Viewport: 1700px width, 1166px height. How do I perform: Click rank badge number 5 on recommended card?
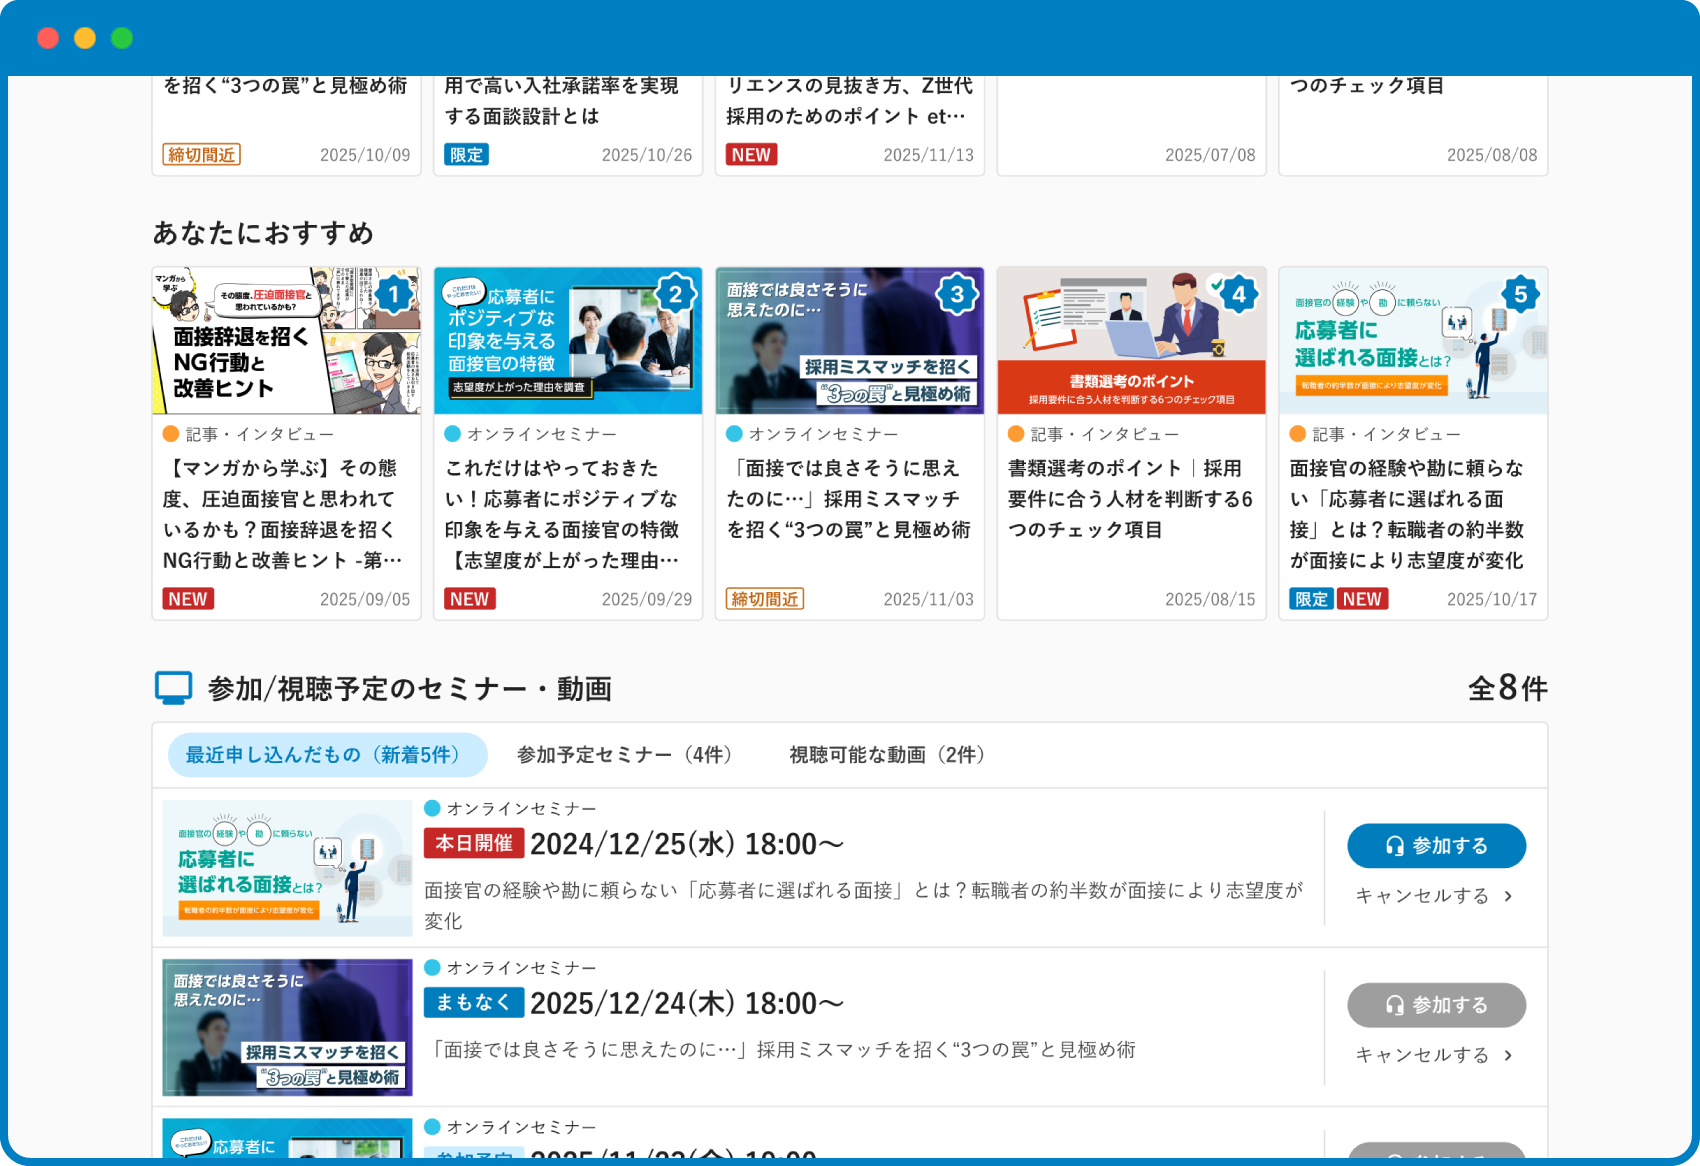[1520, 295]
